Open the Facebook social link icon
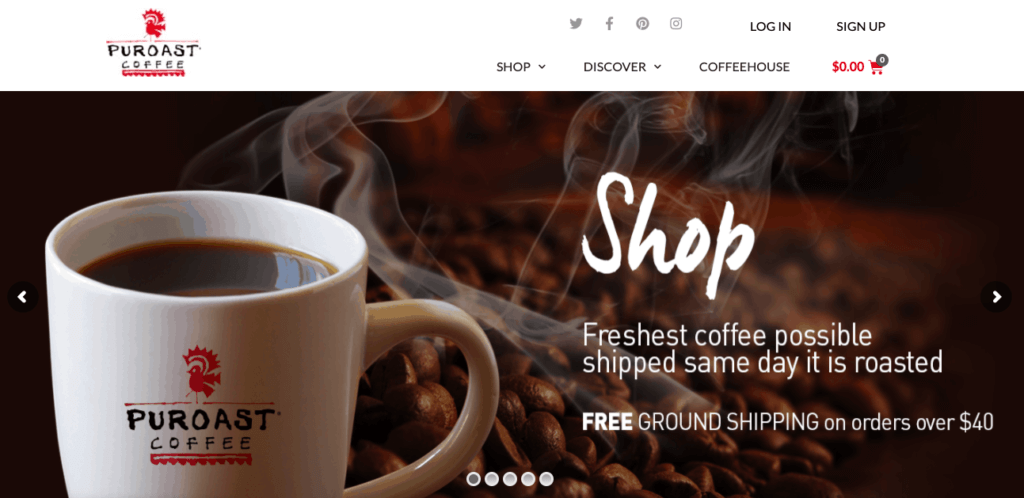The width and height of the screenshot is (1024, 498). pos(609,23)
